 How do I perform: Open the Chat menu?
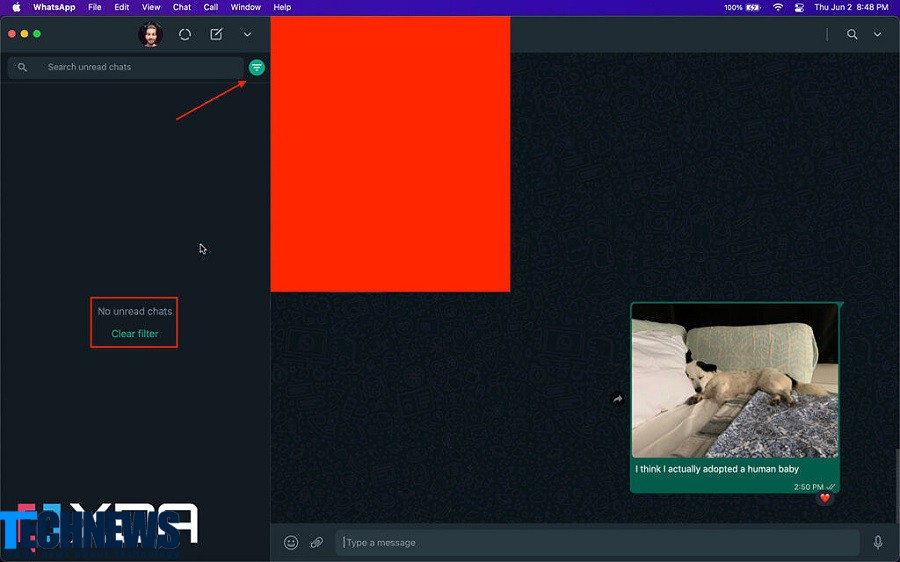click(x=182, y=7)
